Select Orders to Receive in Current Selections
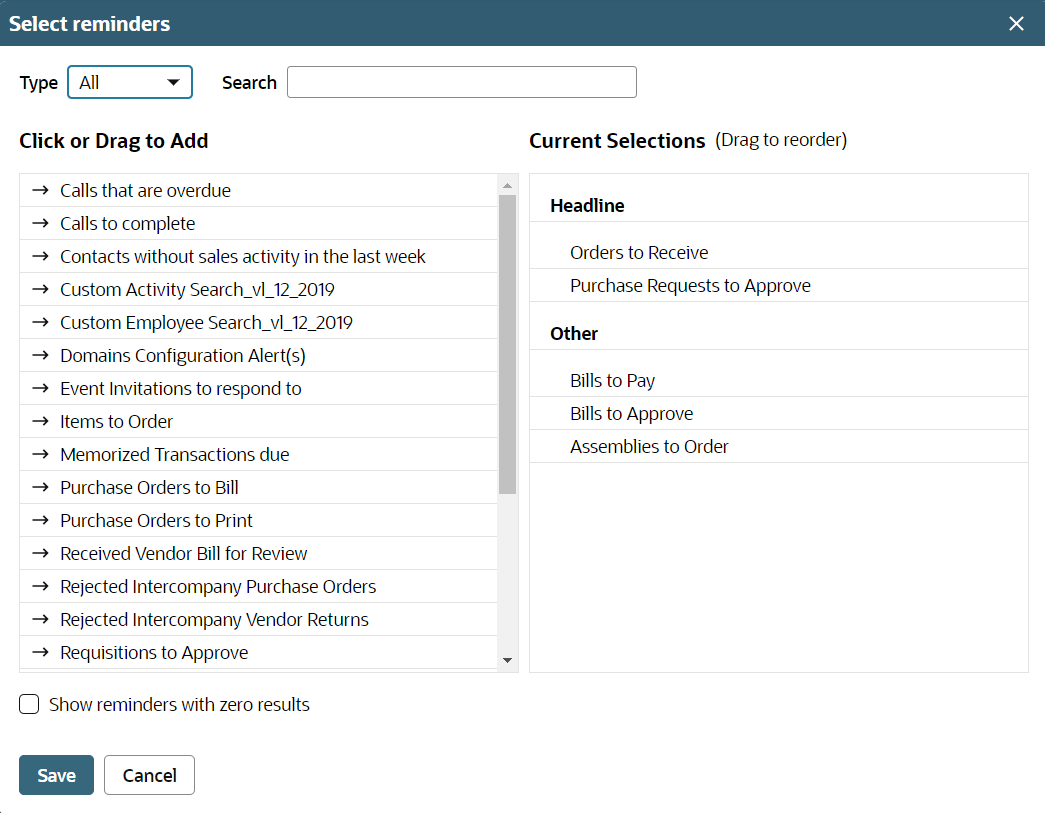 tap(639, 253)
